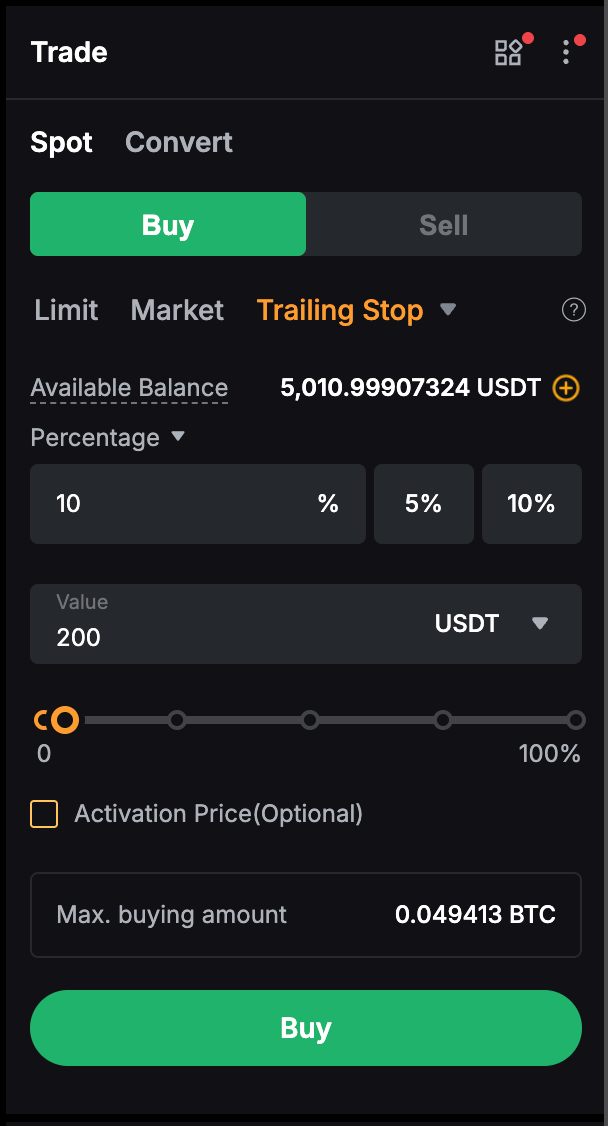608x1126 pixels.
Task: Click the trailing percentage input field
Action: [x=180, y=503]
